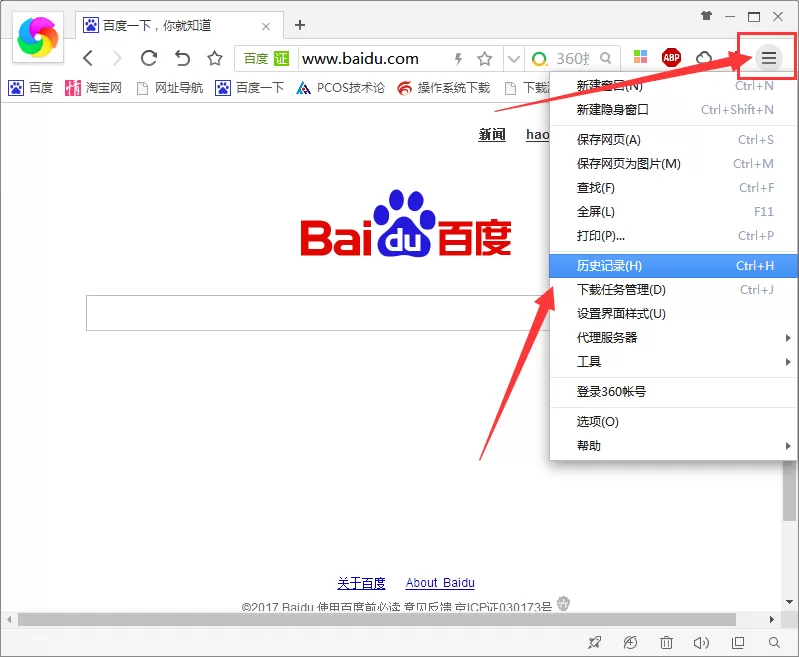Screen dimensions: 799x657
Task: Open the ABP Adblock Plus extension
Action: tap(671, 57)
